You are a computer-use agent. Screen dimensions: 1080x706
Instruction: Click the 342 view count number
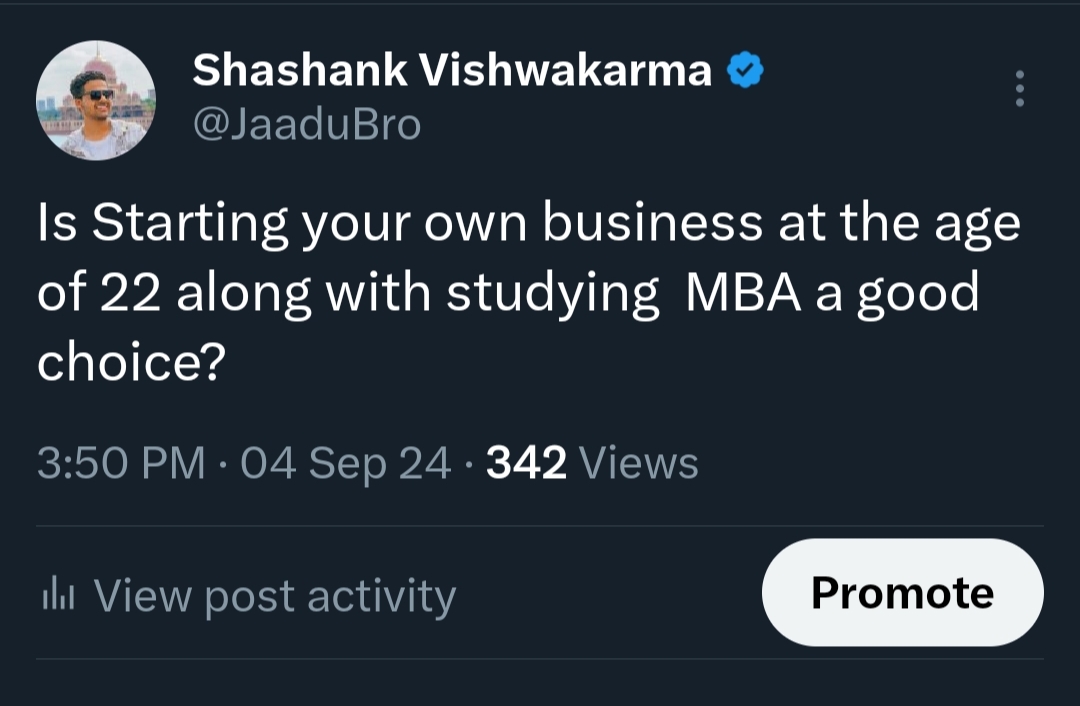[526, 464]
